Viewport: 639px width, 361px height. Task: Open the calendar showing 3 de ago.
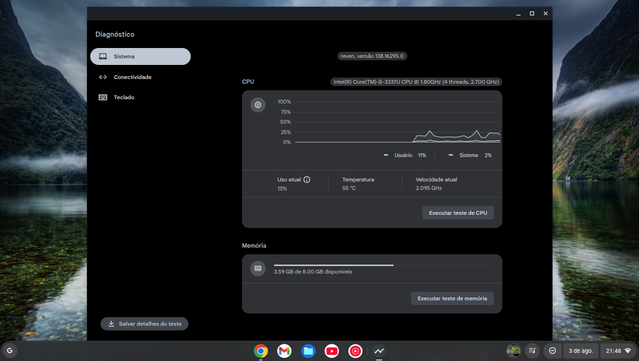(x=581, y=350)
